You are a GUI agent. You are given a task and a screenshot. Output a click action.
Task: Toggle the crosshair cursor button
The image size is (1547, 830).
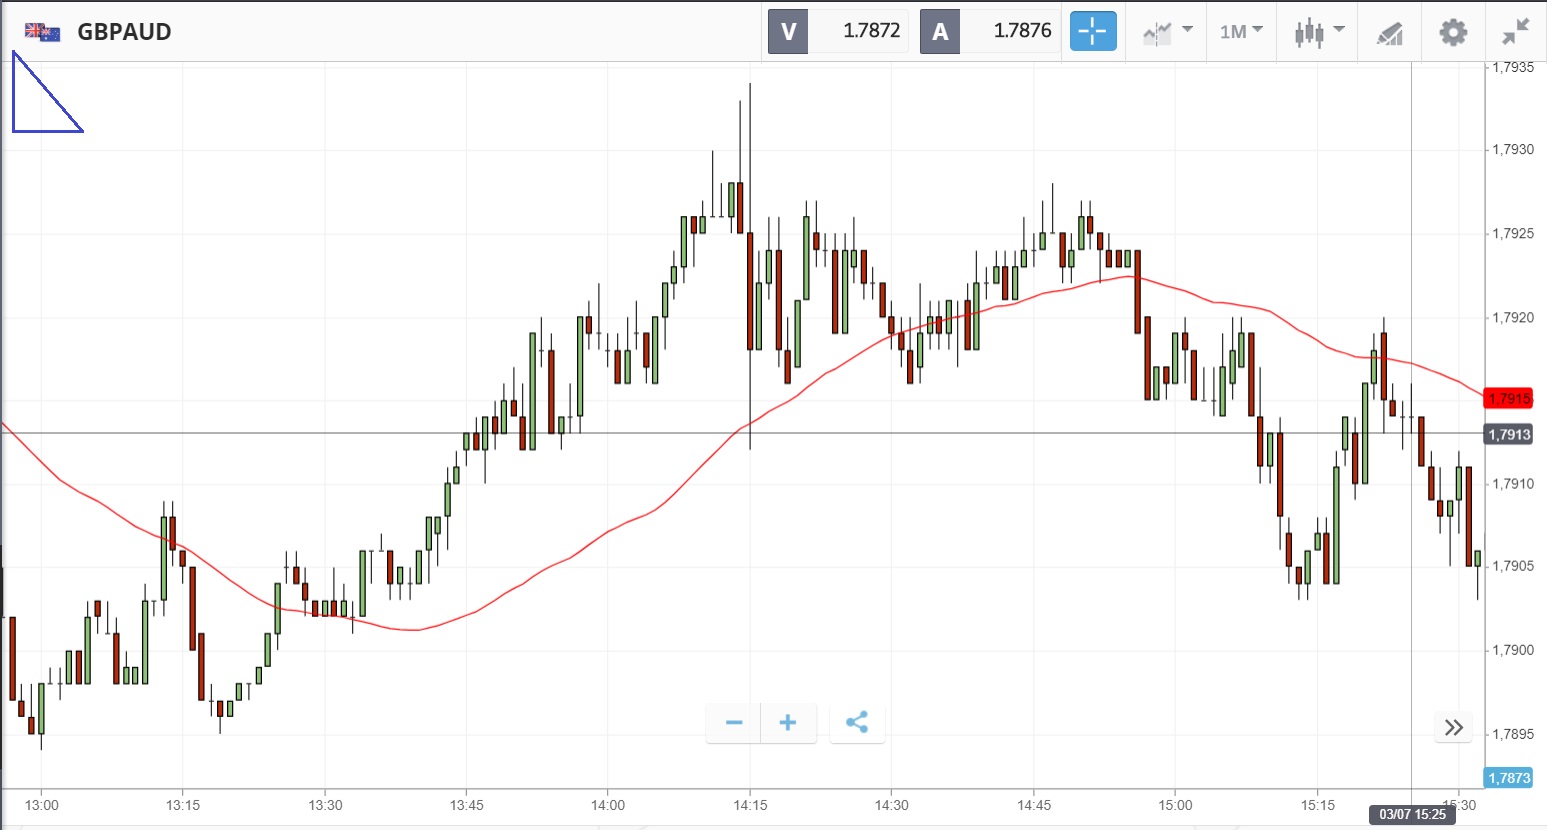tap(1092, 31)
